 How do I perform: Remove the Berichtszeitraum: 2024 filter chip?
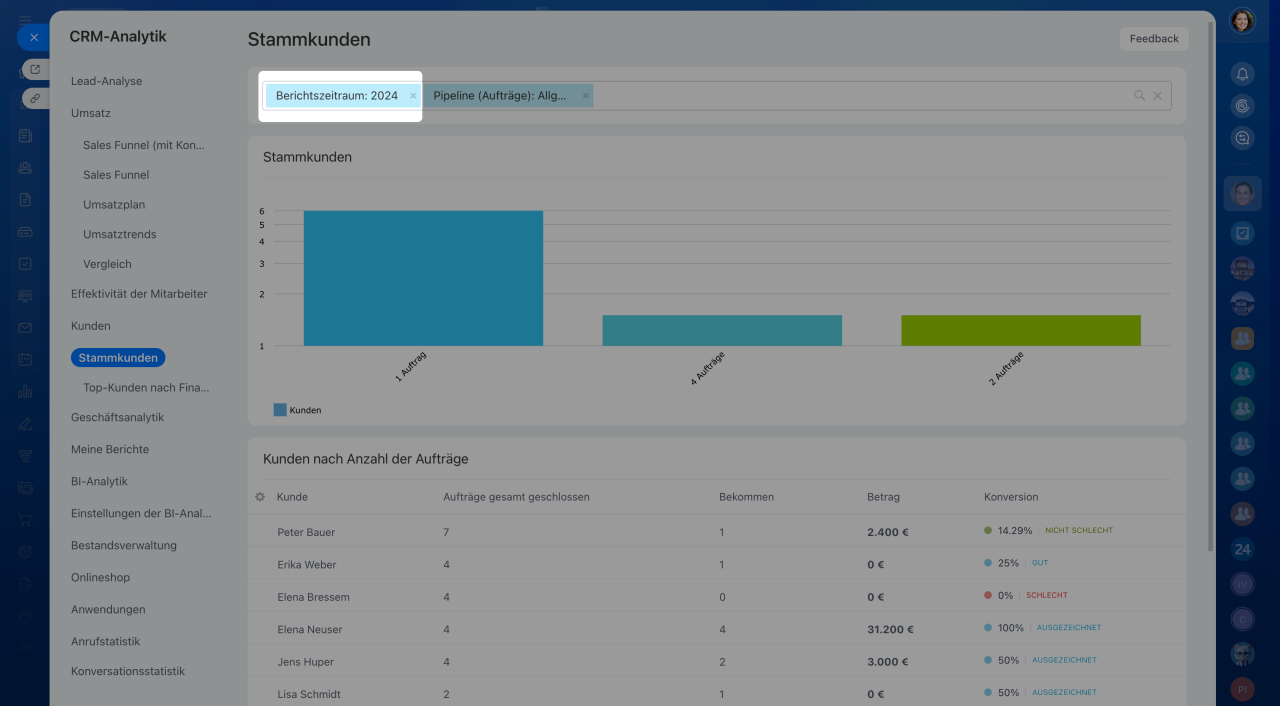coord(413,96)
